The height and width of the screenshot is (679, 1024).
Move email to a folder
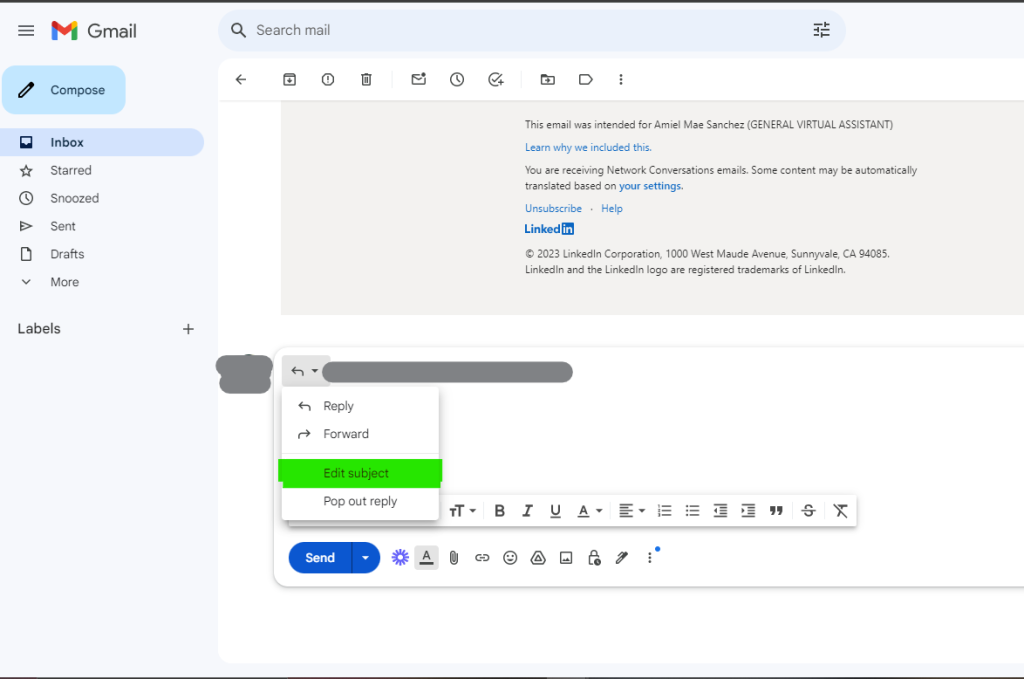[x=547, y=80]
